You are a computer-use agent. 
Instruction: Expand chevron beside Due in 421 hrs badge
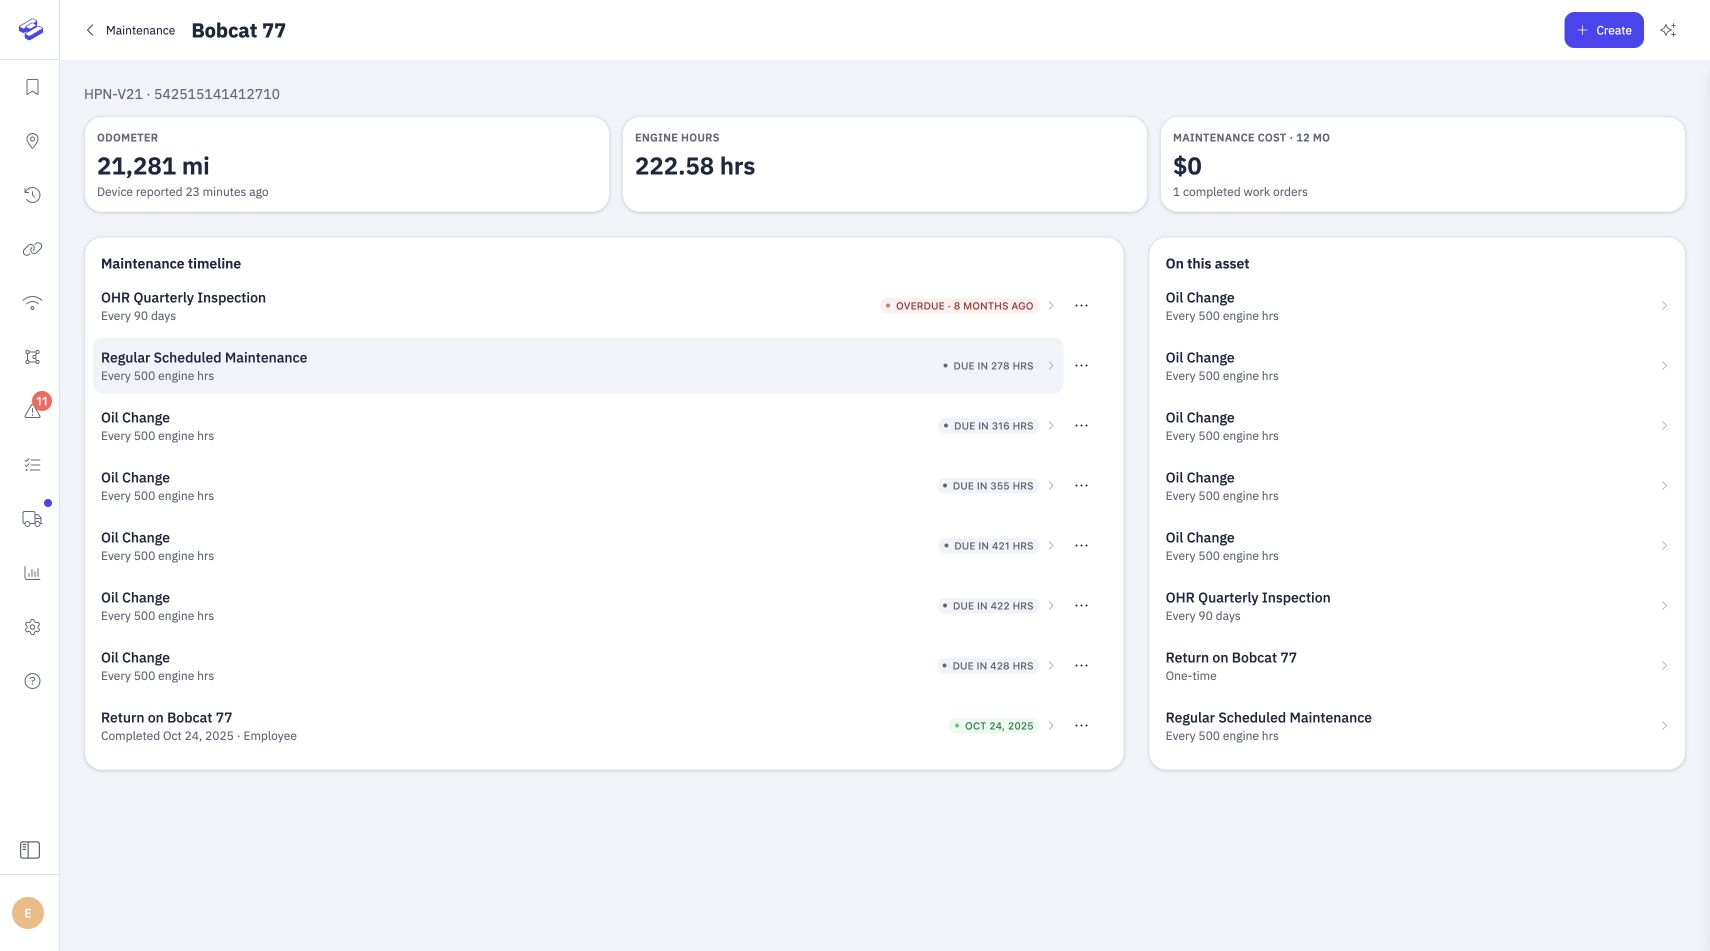click(x=1051, y=546)
